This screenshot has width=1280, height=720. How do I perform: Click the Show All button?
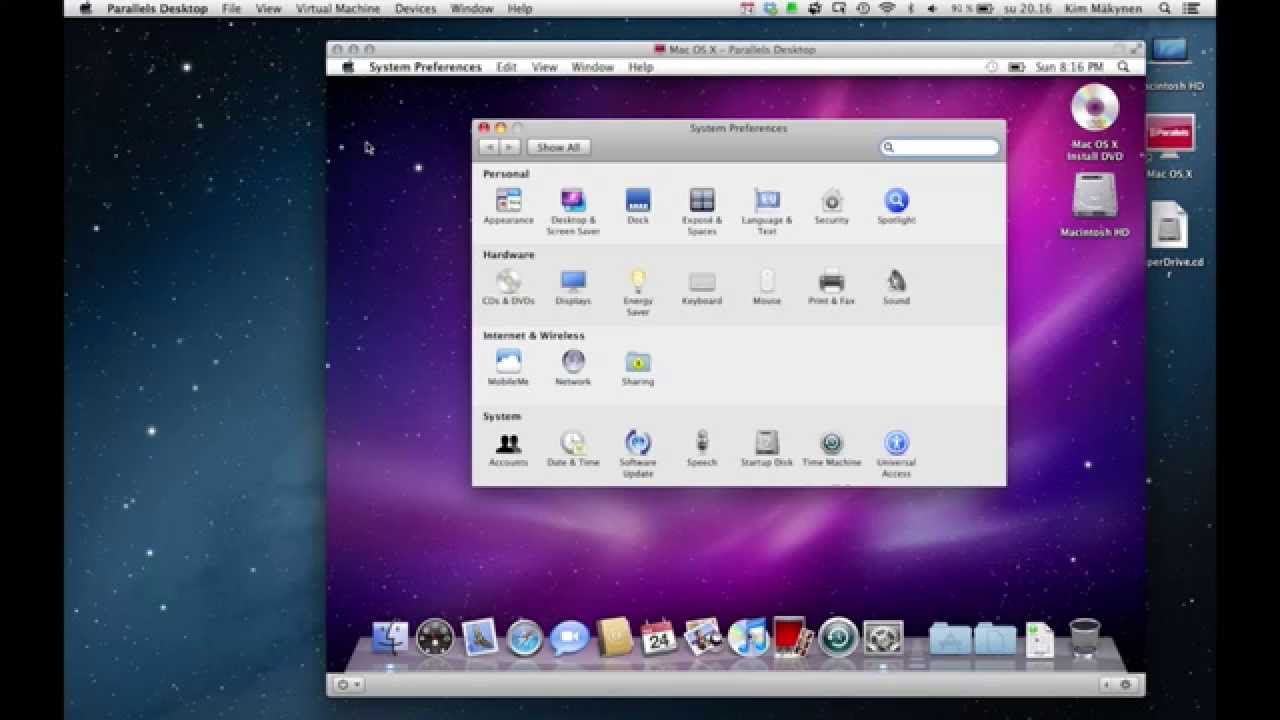point(558,147)
